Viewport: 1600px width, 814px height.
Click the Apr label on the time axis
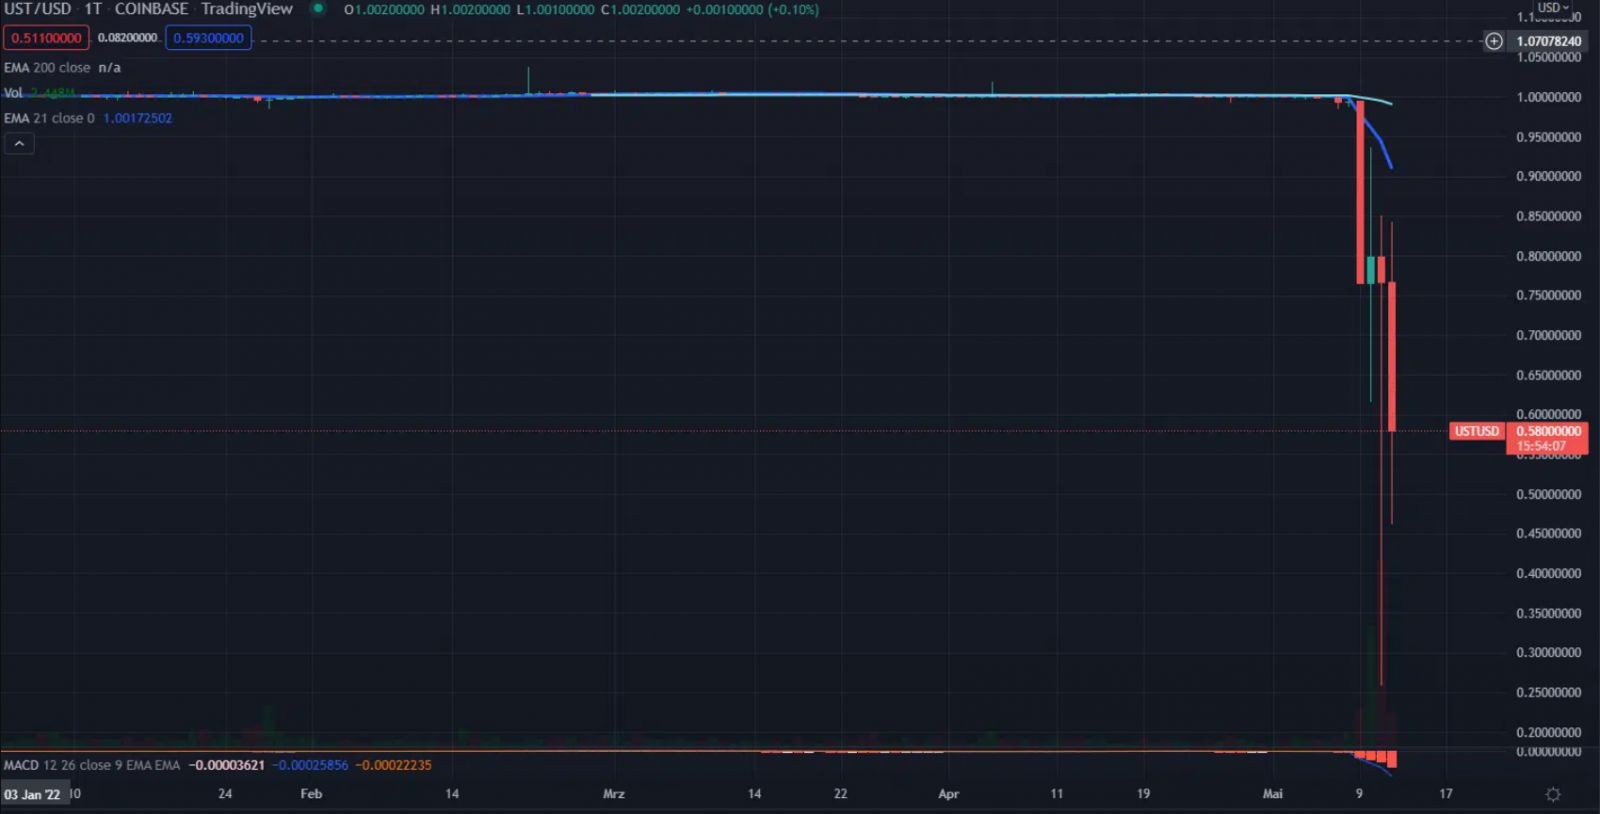click(x=948, y=794)
